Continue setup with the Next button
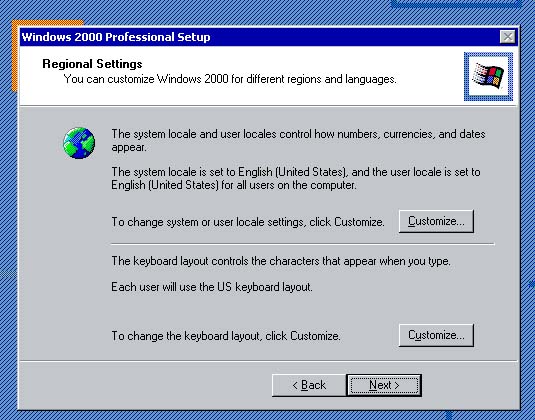The image size is (535, 420). [384, 385]
